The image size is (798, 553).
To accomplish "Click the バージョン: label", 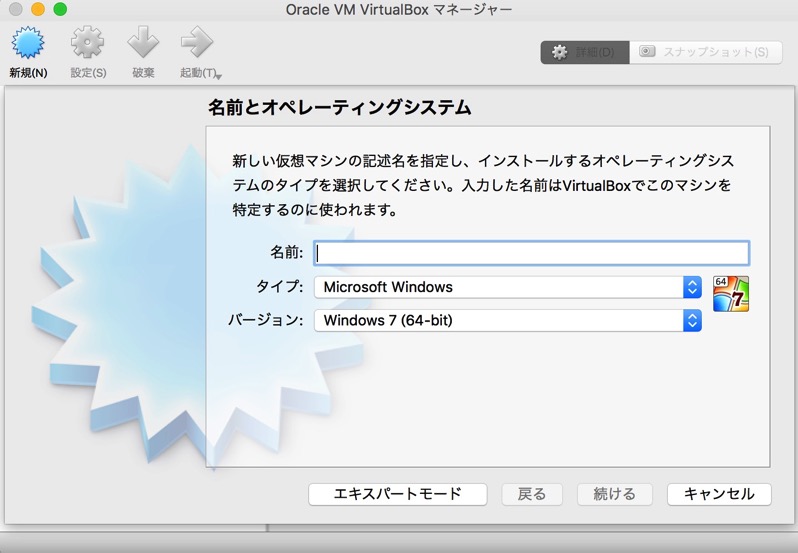I will pyautogui.click(x=265, y=320).
